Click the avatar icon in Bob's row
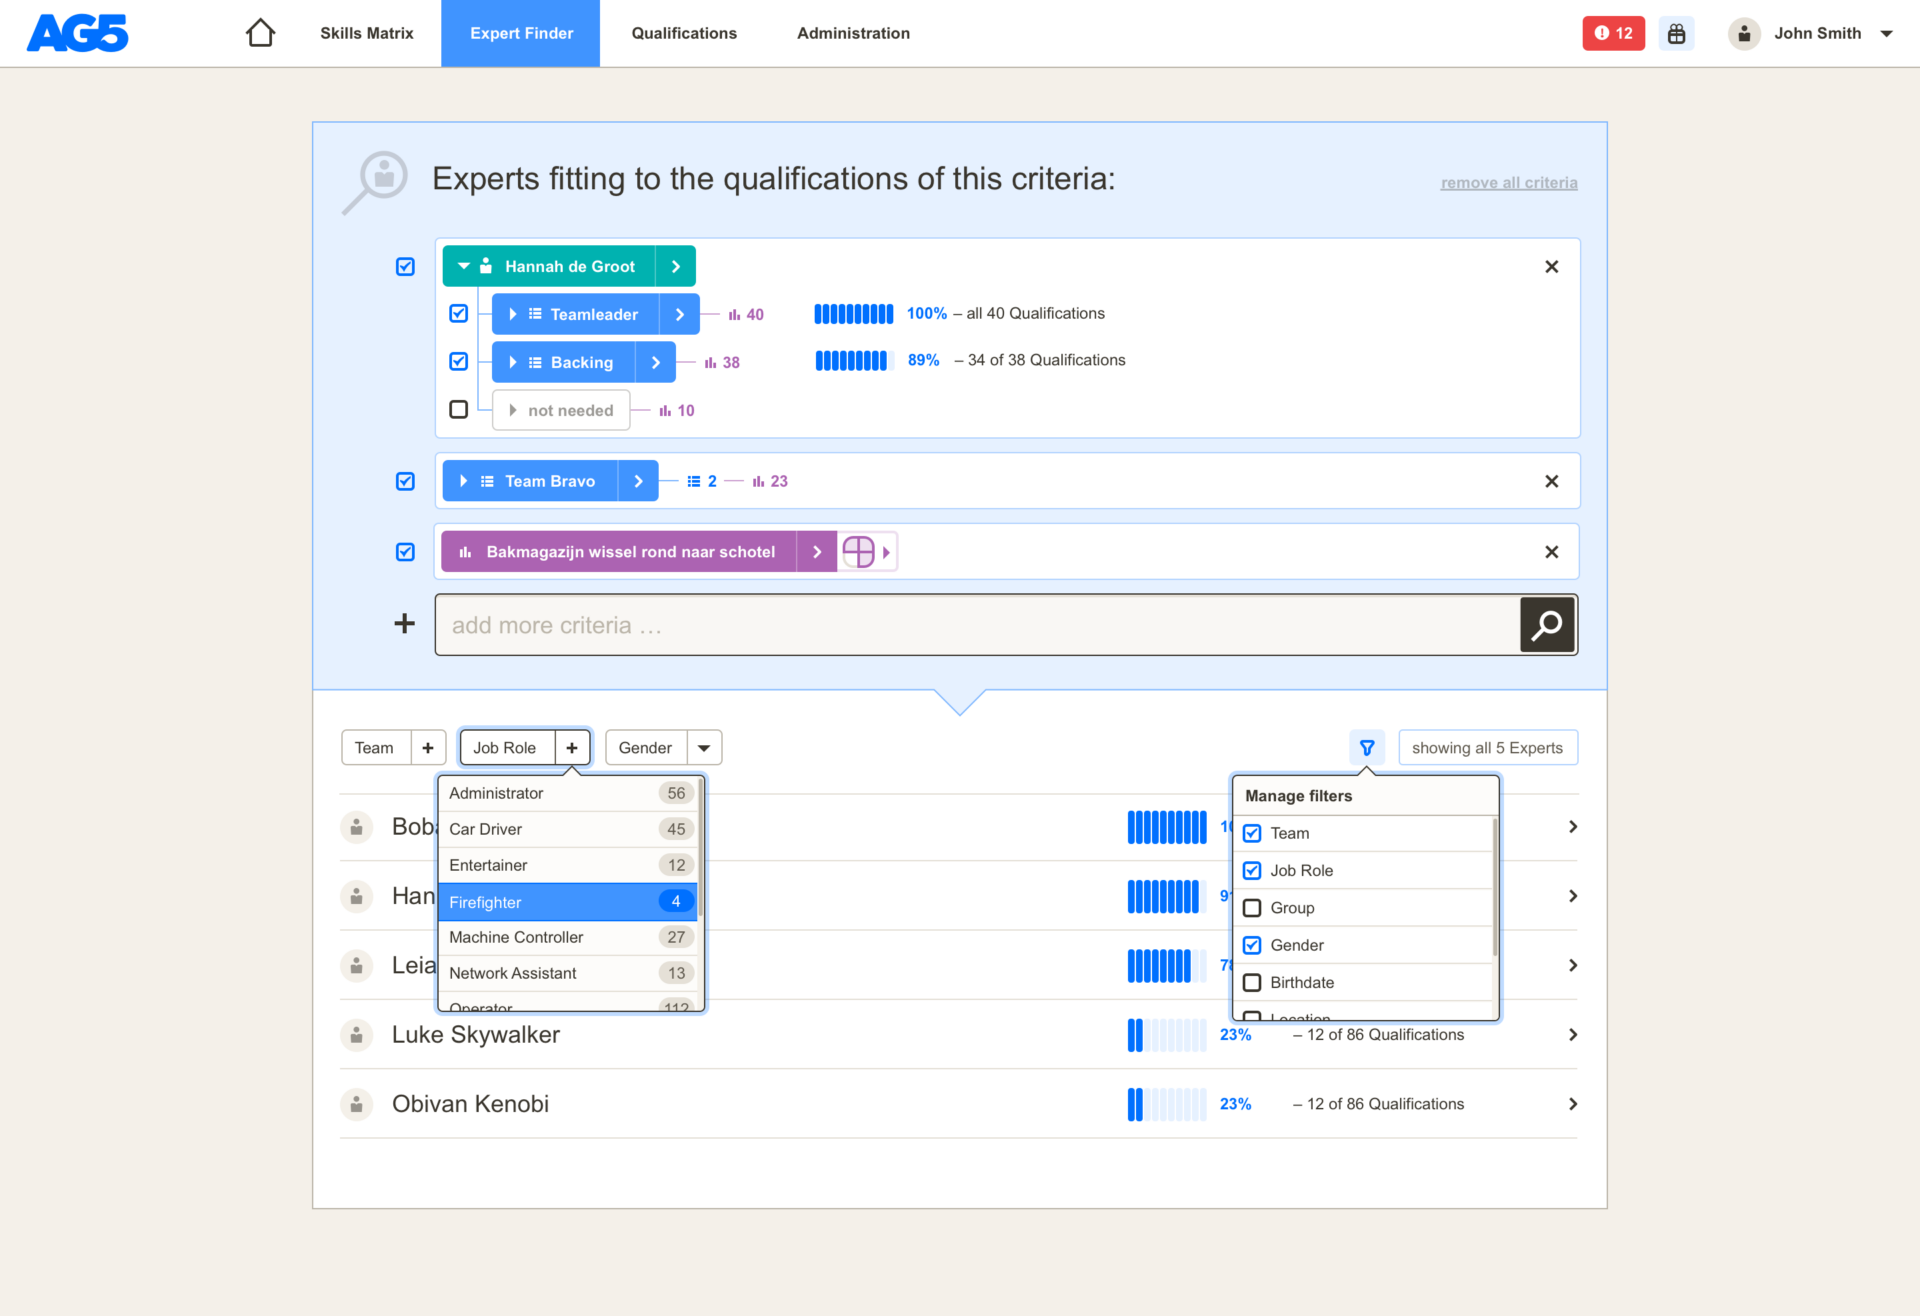 pos(356,827)
